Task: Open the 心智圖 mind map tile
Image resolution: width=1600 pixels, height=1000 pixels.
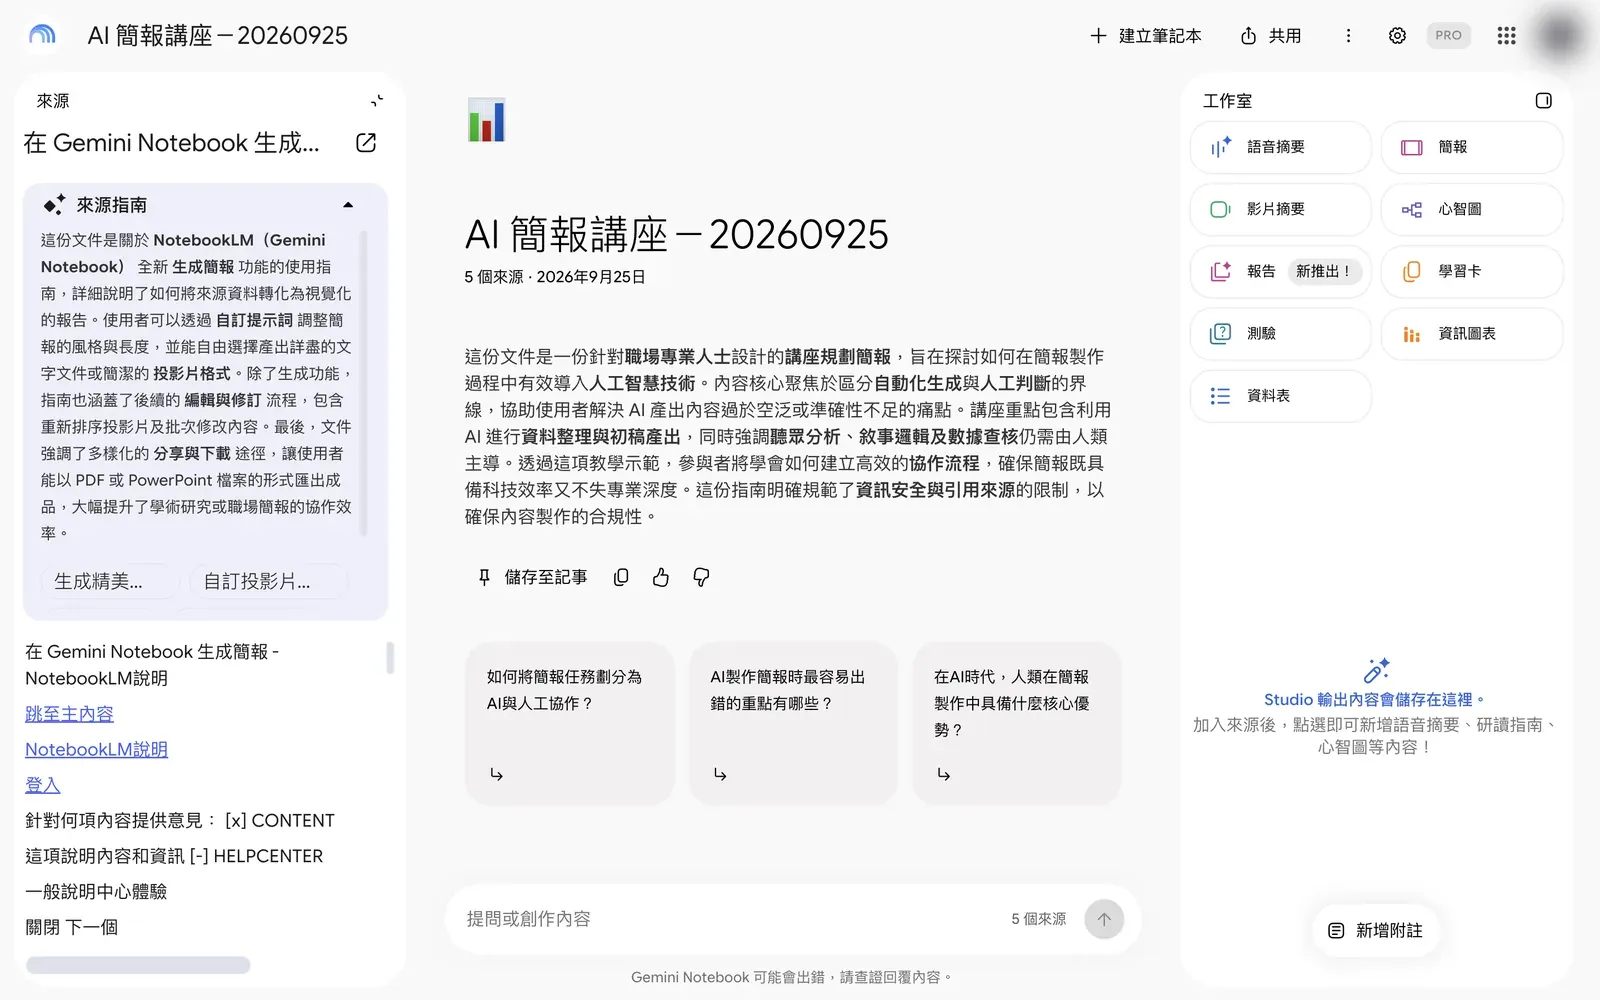Action: coord(1472,210)
